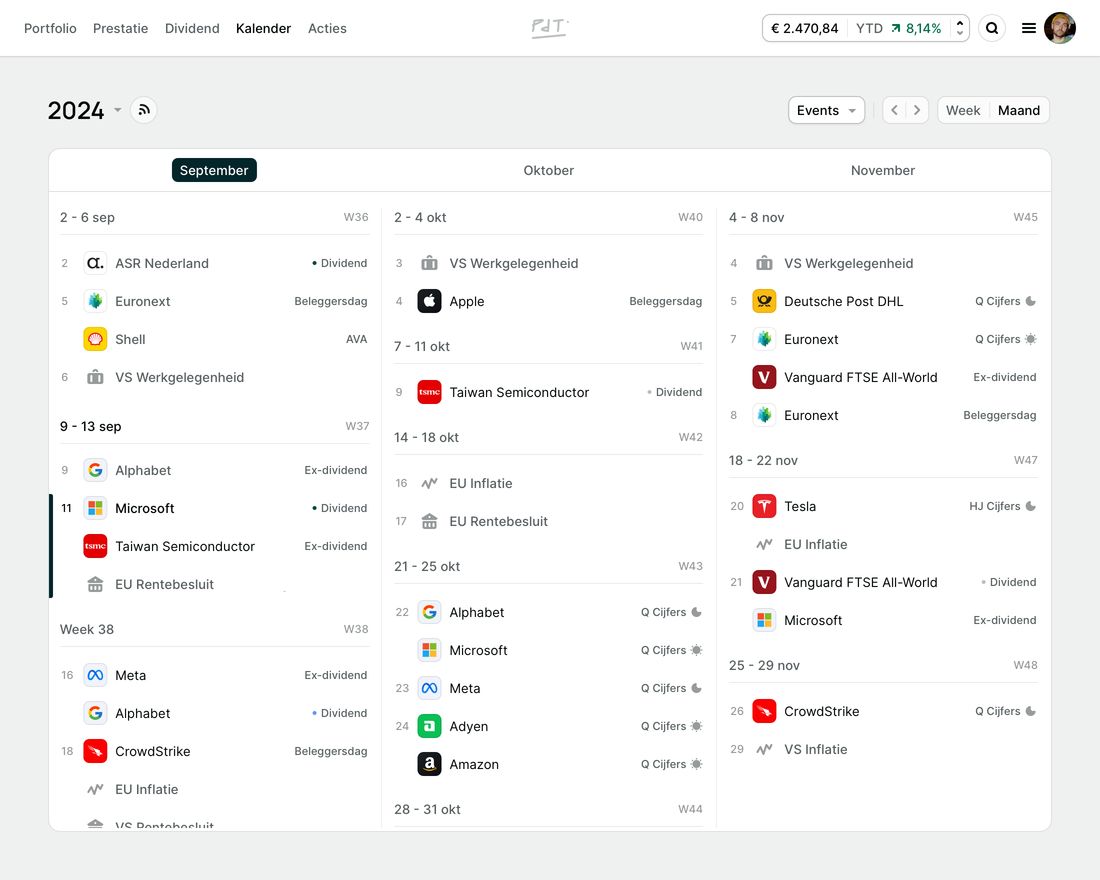
Task: Click the PdT logo in header
Action: click(549, 28)
